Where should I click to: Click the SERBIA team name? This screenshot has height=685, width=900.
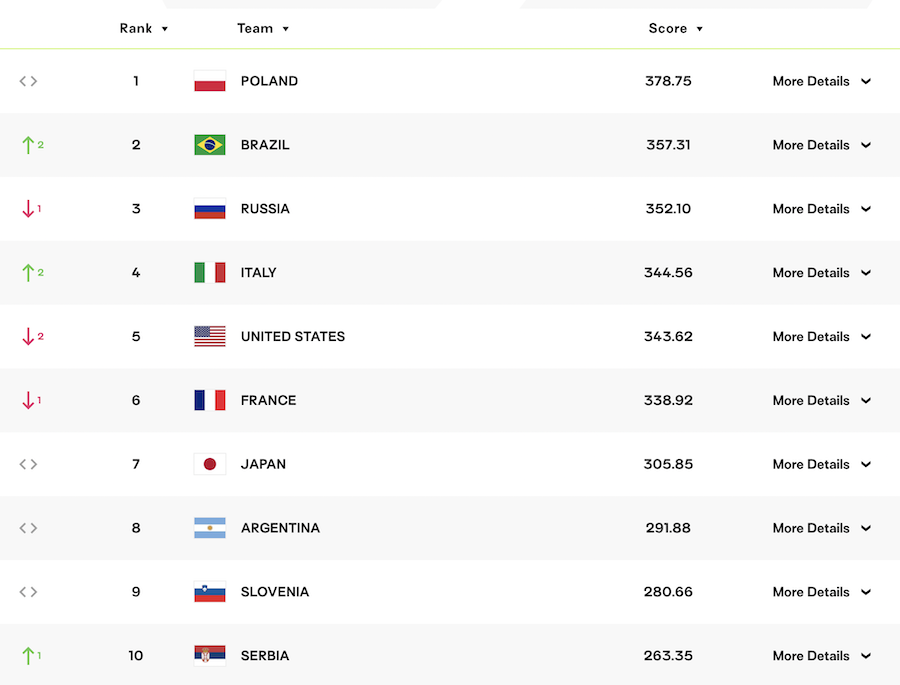pos(265,656)
